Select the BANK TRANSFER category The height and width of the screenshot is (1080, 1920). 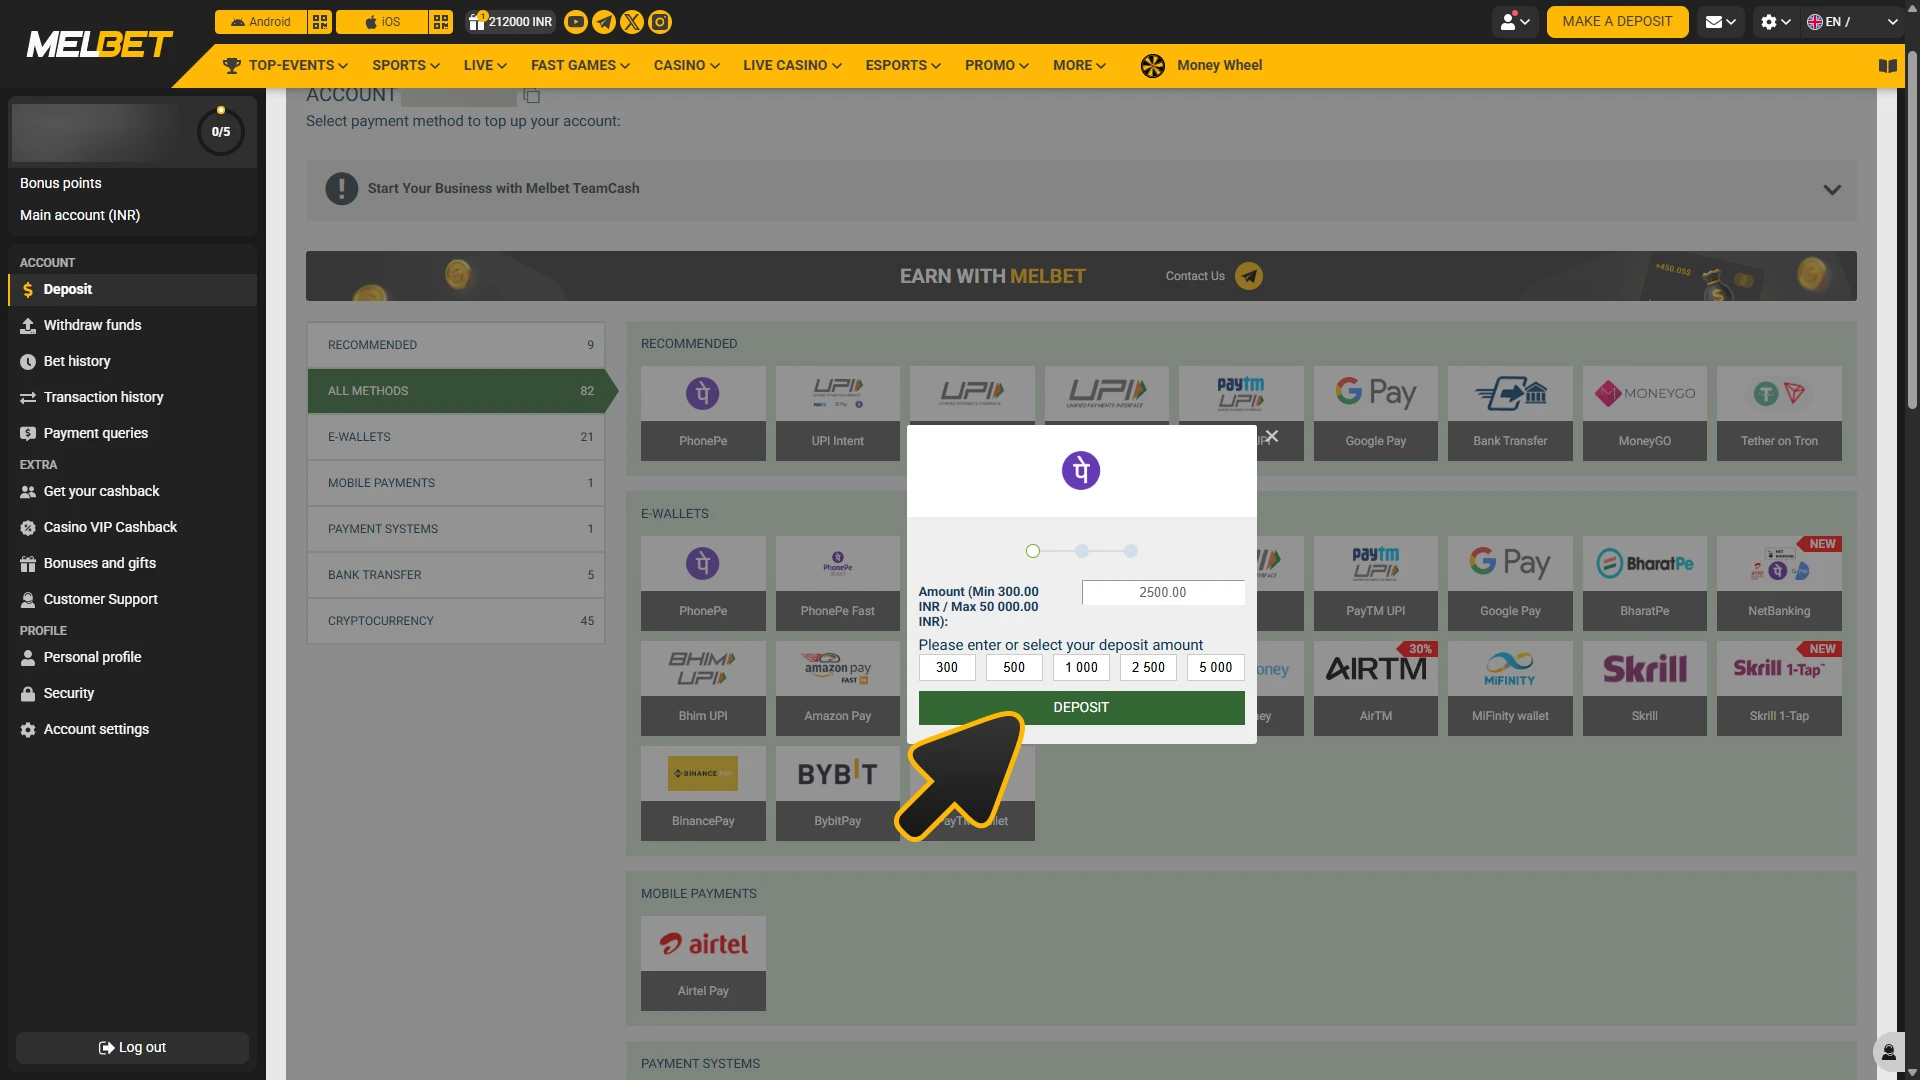[456, 575]
